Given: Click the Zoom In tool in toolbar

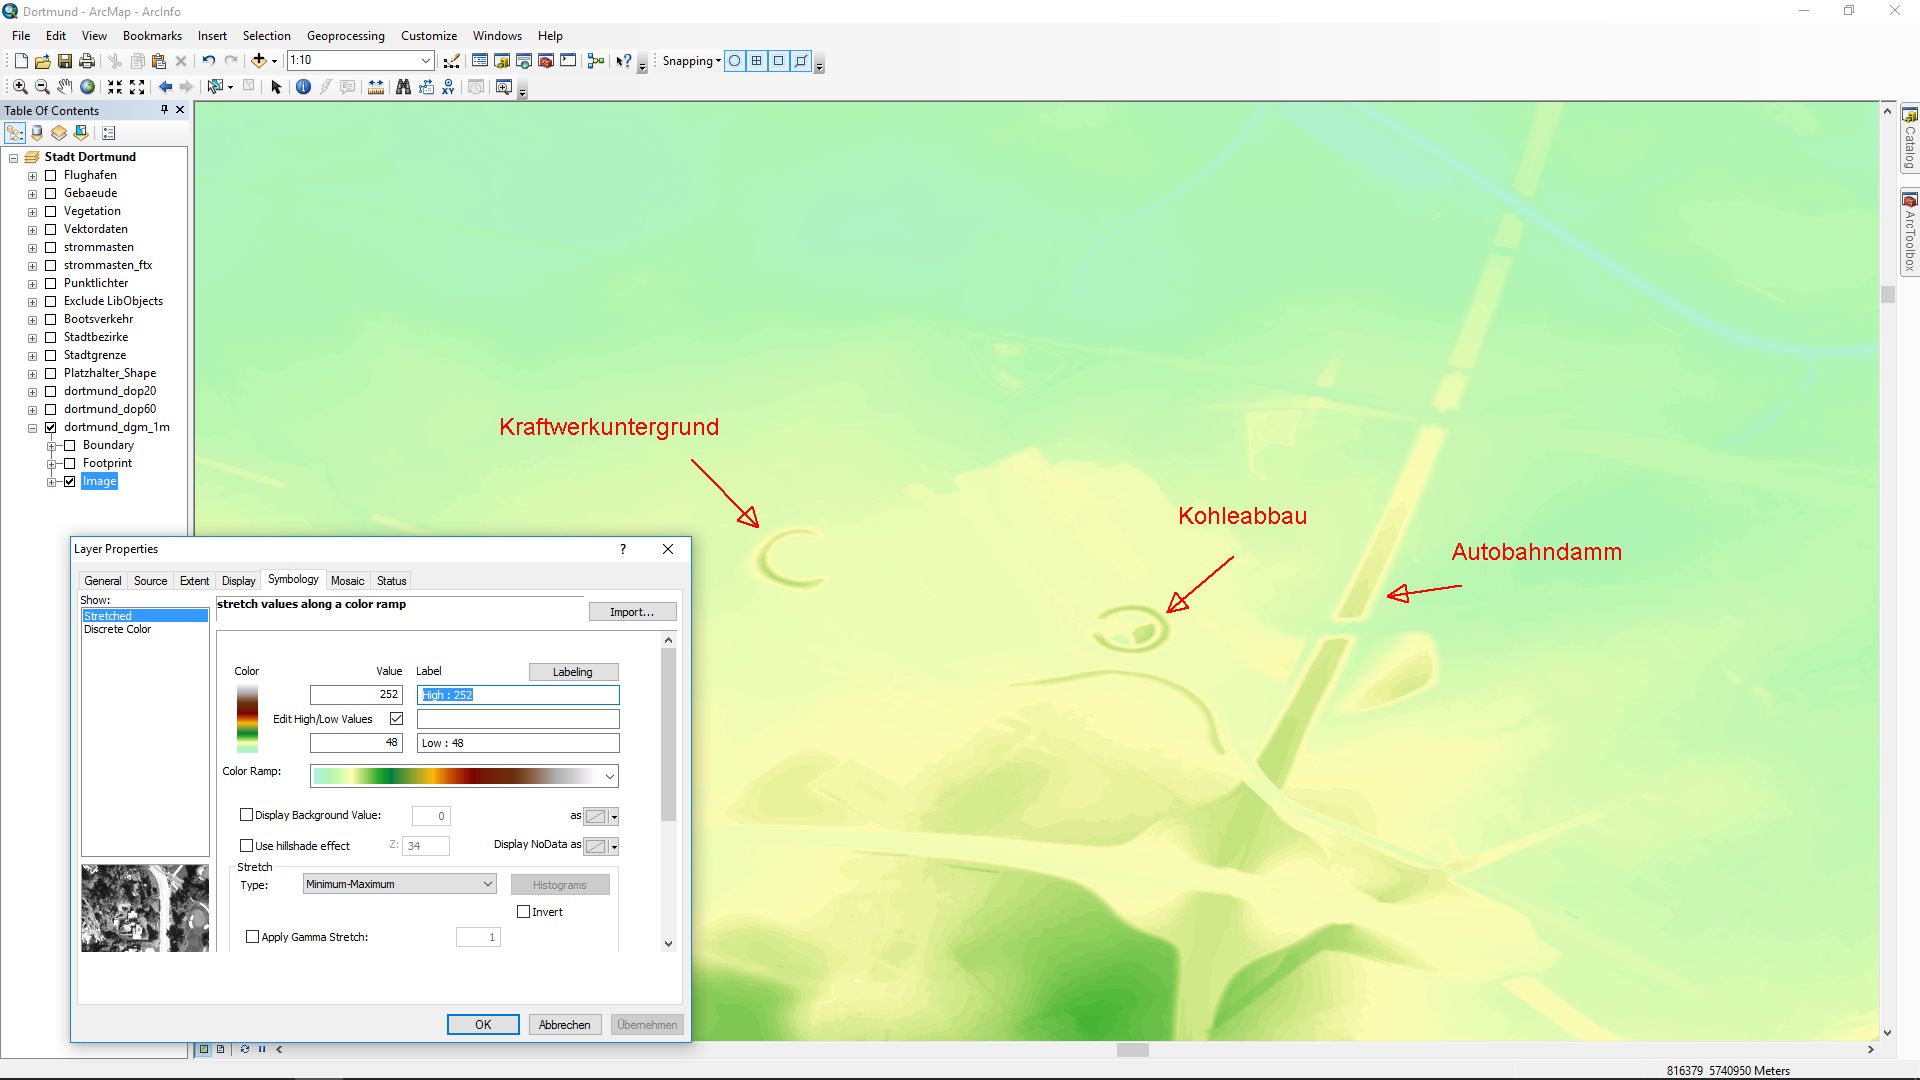Looking at the screenshot, I should [18, 87].
